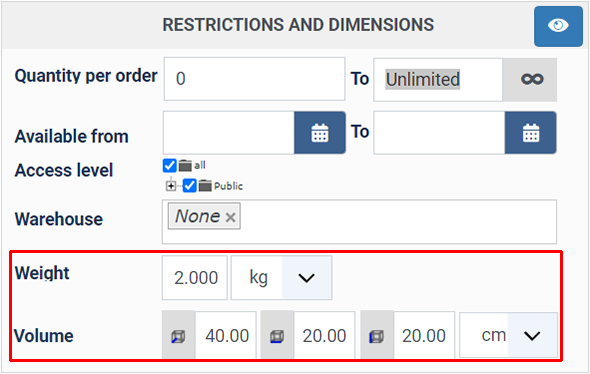Open the Available from start date calendar
This screenshot has width=590, height=374.
click(x=319, y=133)
